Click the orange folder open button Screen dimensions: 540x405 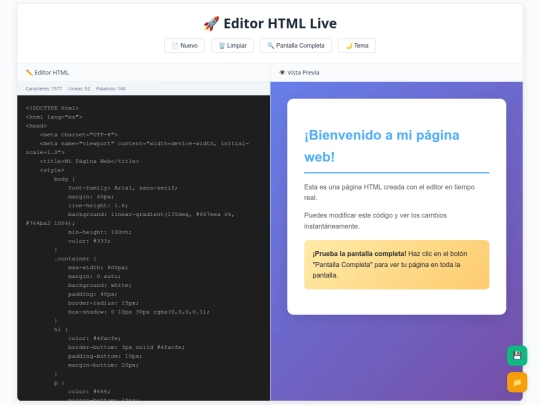pos(517,382)
